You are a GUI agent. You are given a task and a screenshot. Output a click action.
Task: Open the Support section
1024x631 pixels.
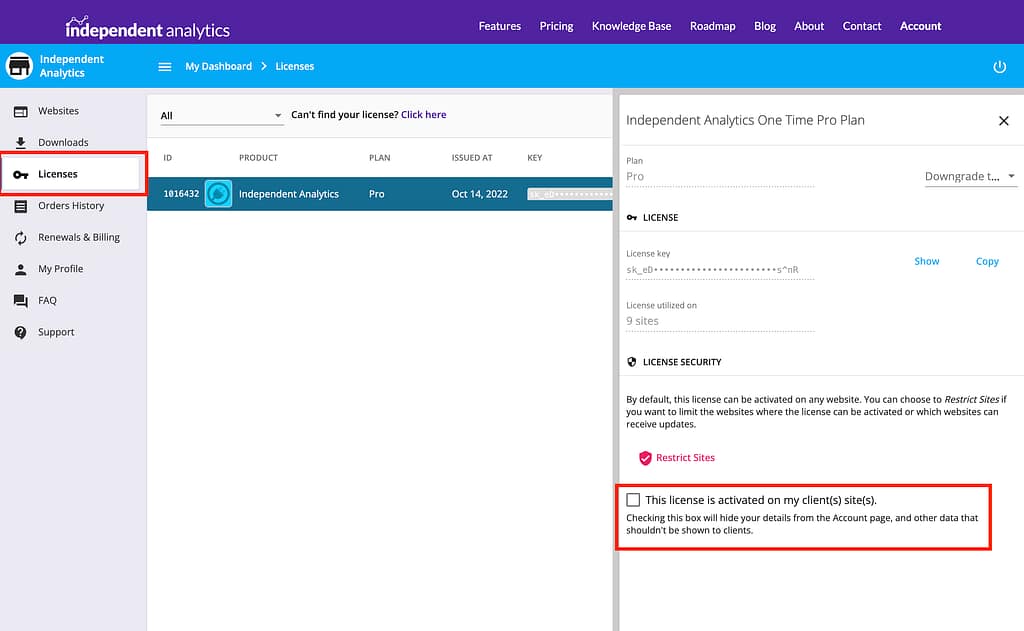coord(56,332)
